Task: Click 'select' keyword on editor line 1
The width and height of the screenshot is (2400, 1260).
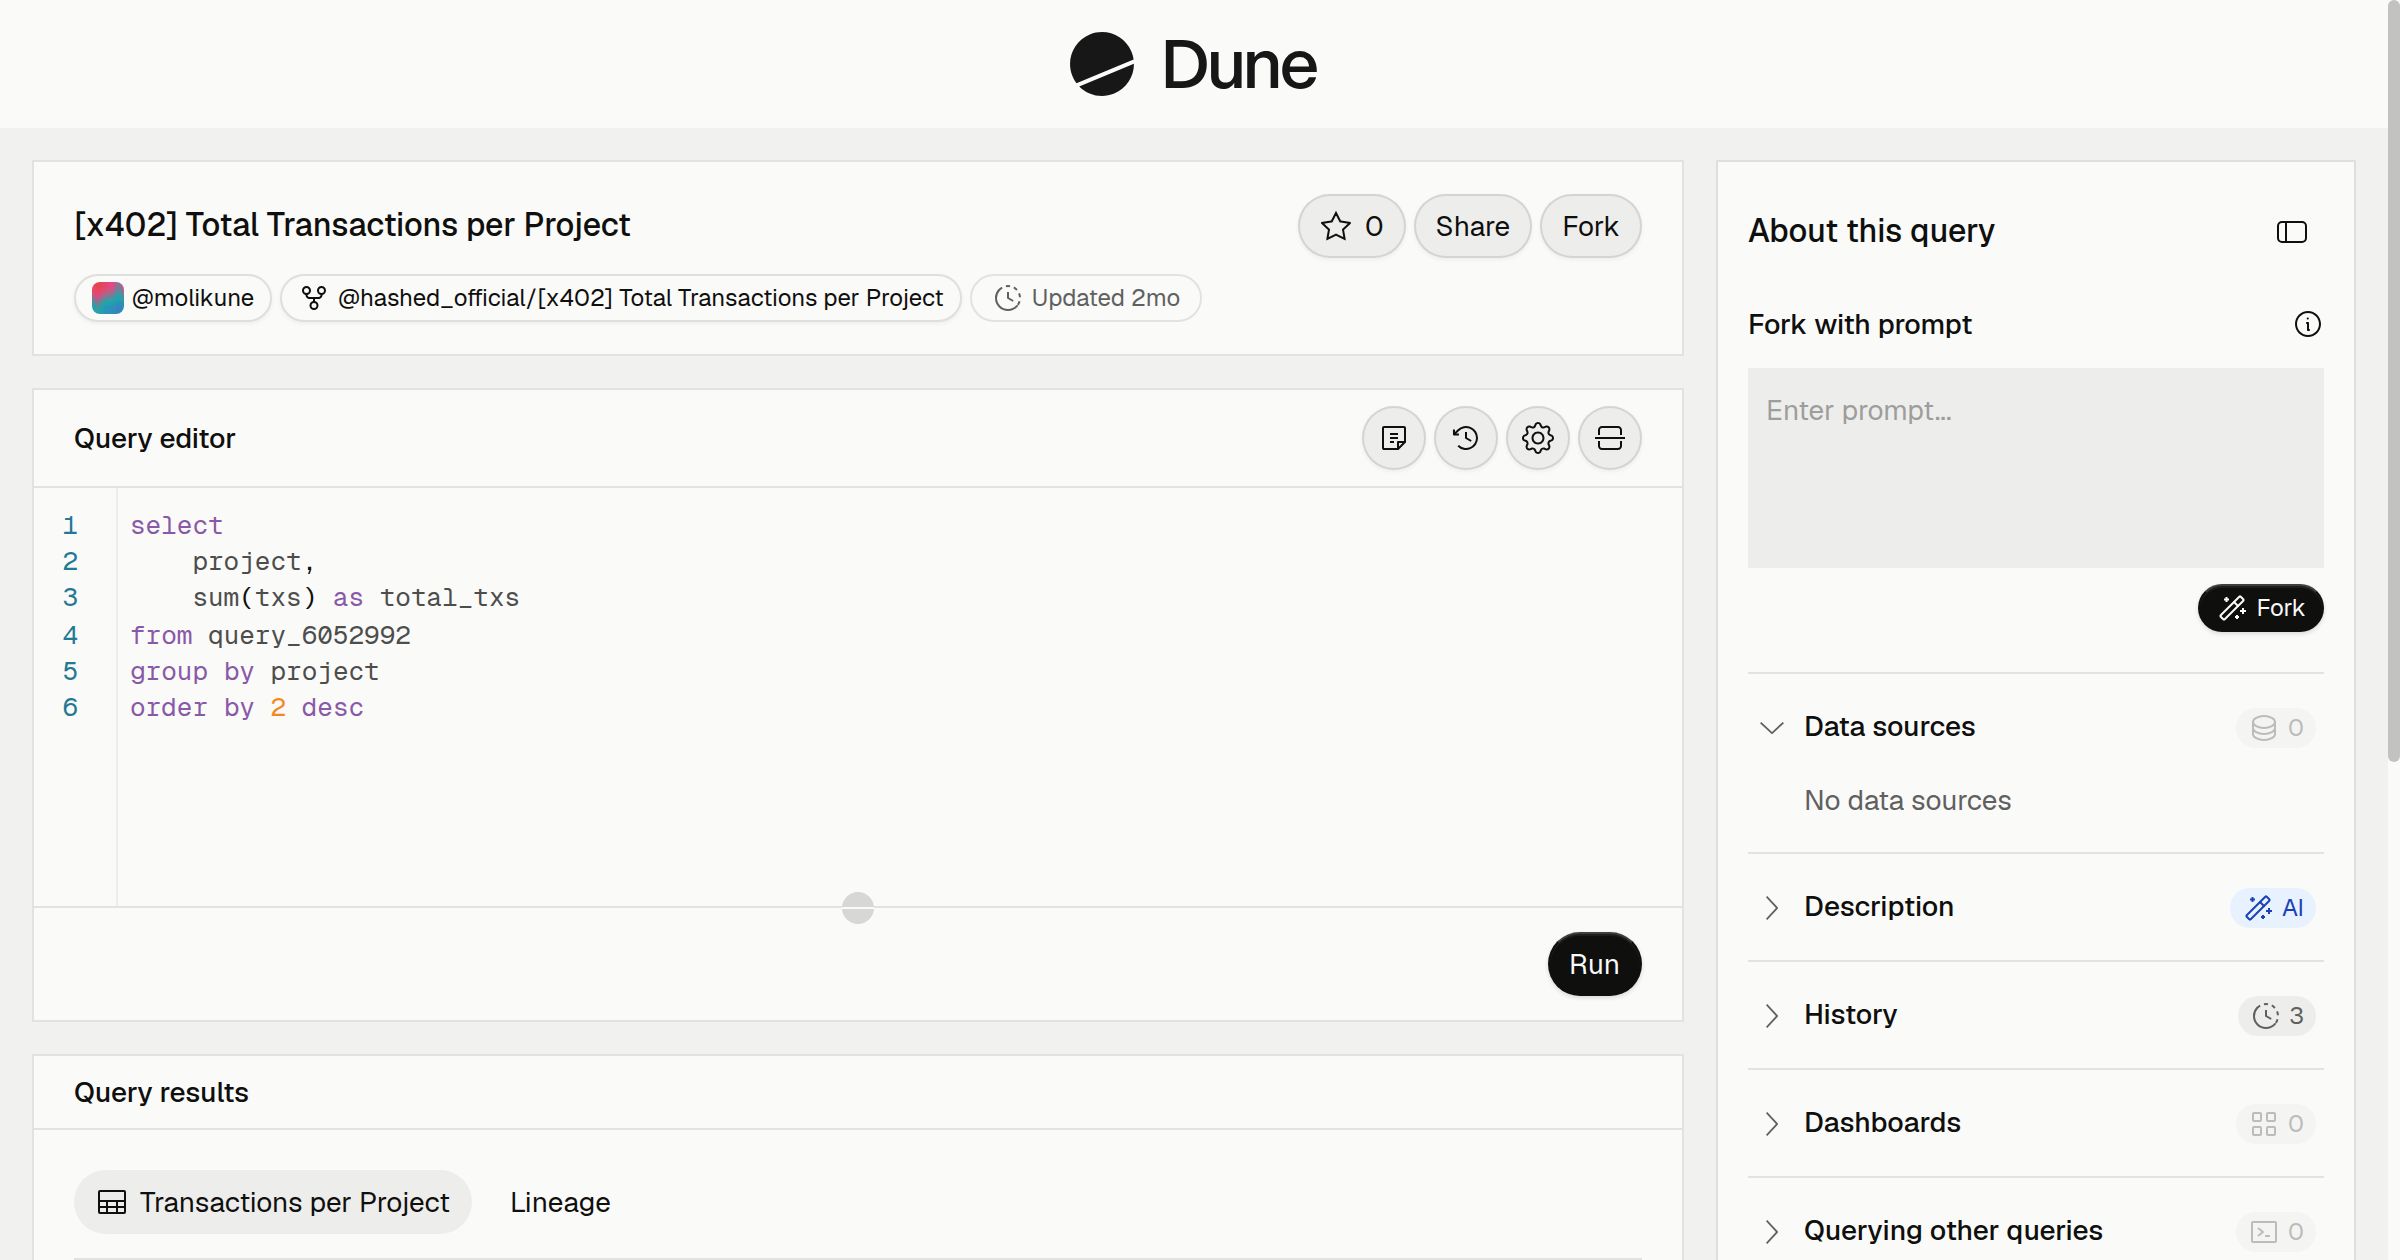Action: [x=176, y=525]
